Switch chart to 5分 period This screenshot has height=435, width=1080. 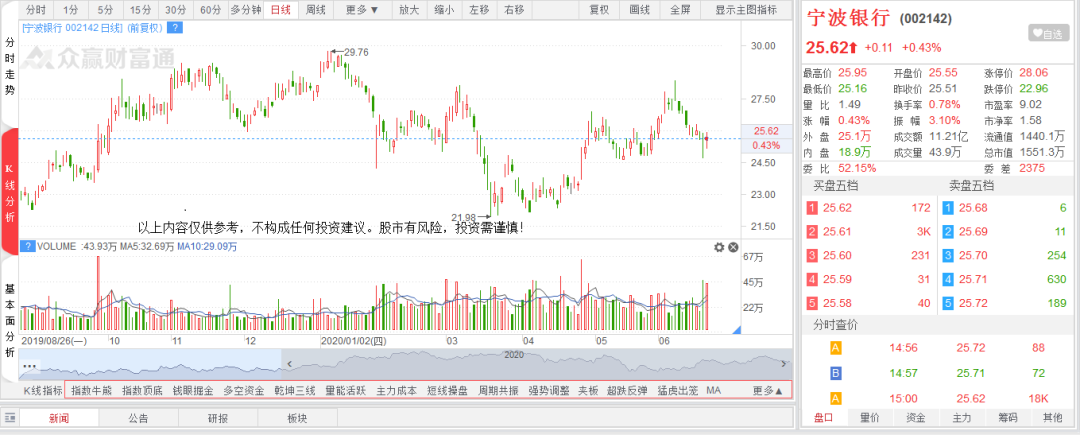pyautogui.click(x=105, y=10)
